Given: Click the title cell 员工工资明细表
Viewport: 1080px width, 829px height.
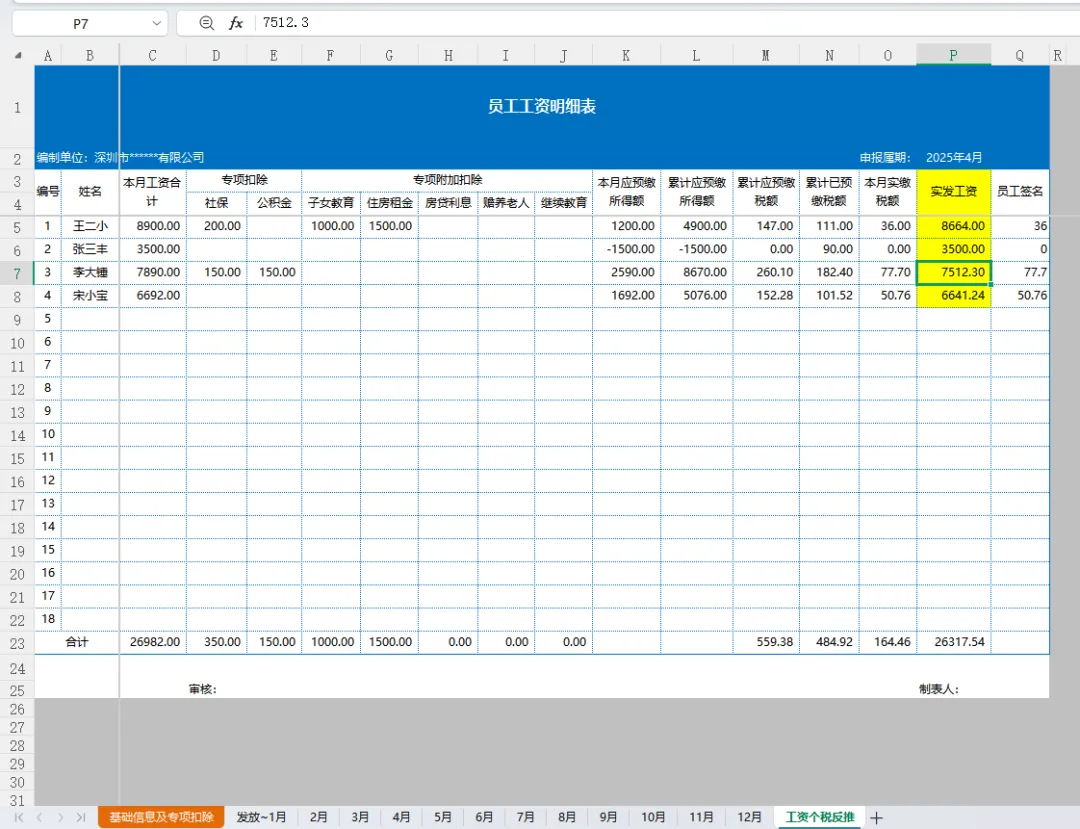Looking at the screenshot, I should click(x=542, y=106).
